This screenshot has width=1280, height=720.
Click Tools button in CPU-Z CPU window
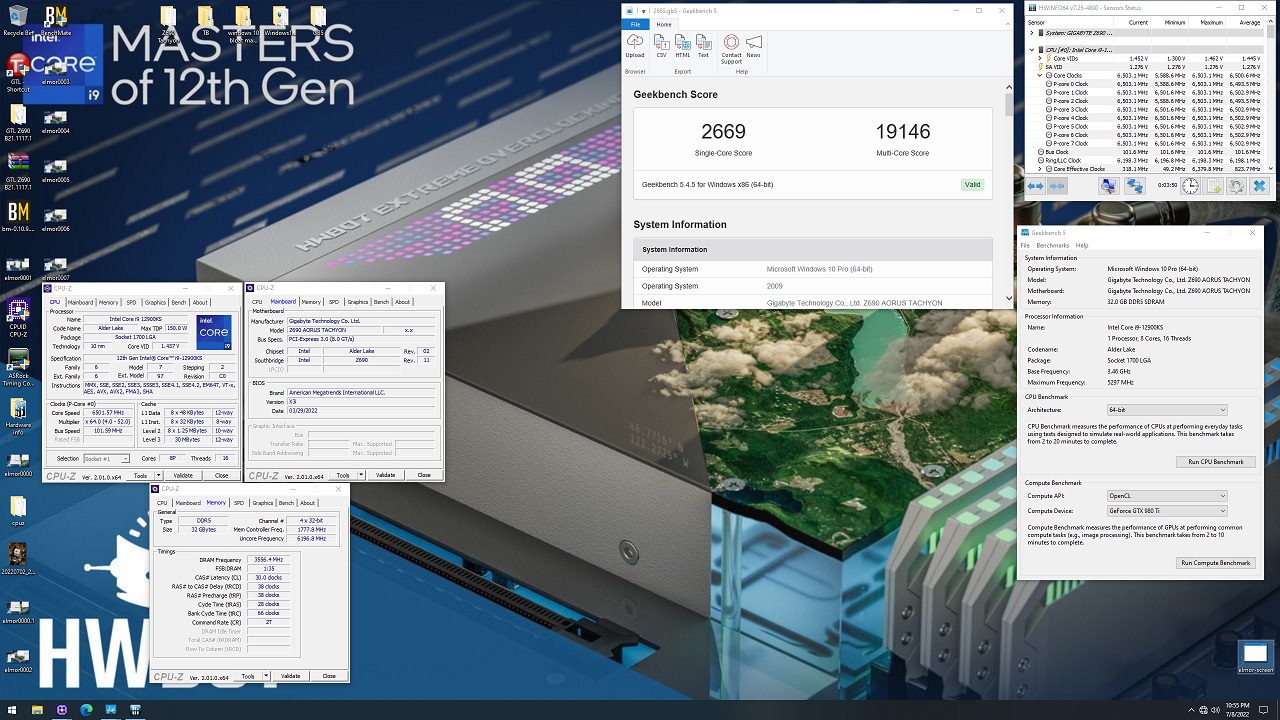click(x=141, y=475)
